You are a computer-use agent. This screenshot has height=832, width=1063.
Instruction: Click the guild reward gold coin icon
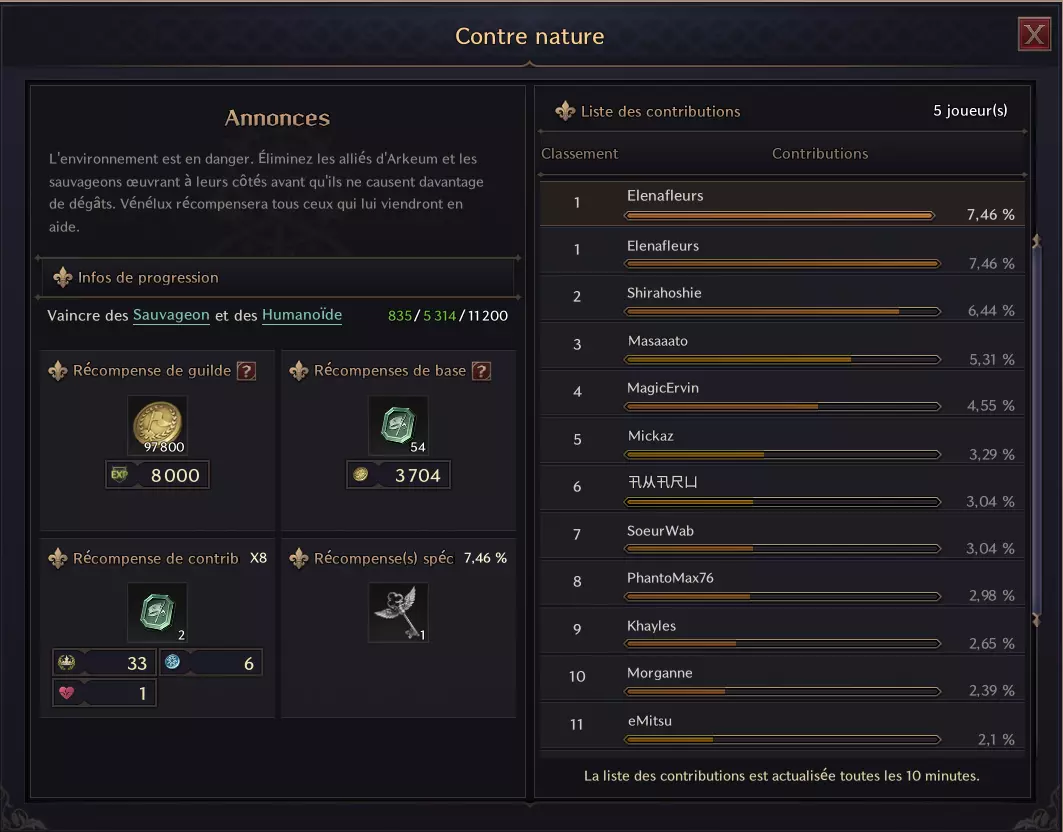158,424
